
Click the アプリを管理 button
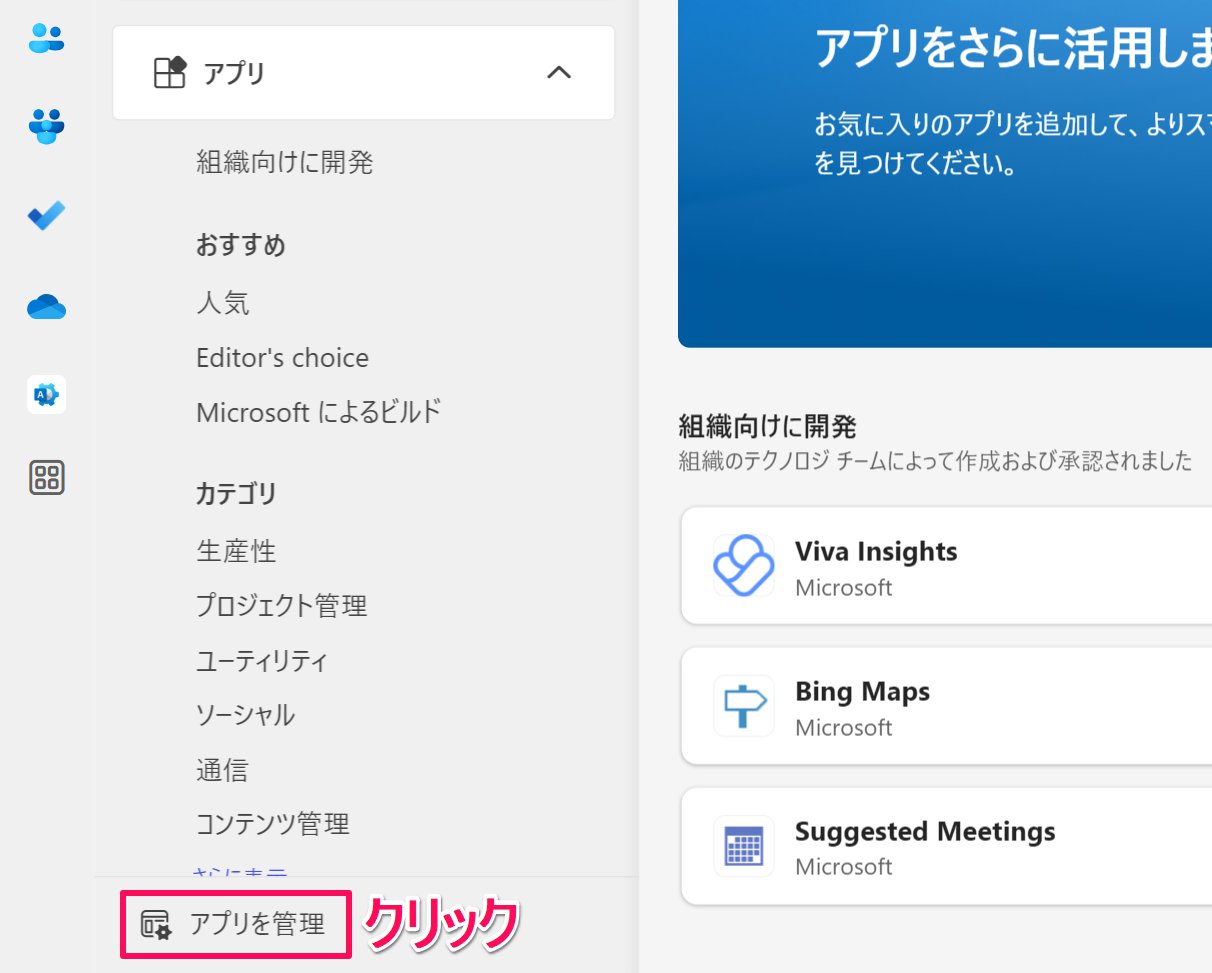[236, 925]
